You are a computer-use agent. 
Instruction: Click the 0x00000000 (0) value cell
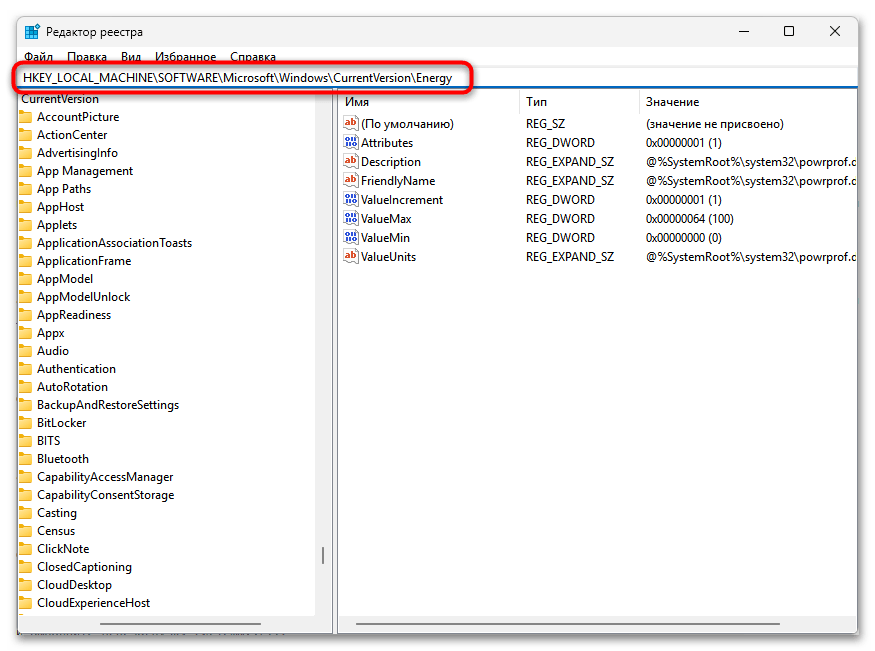click(x=684, y=238)
